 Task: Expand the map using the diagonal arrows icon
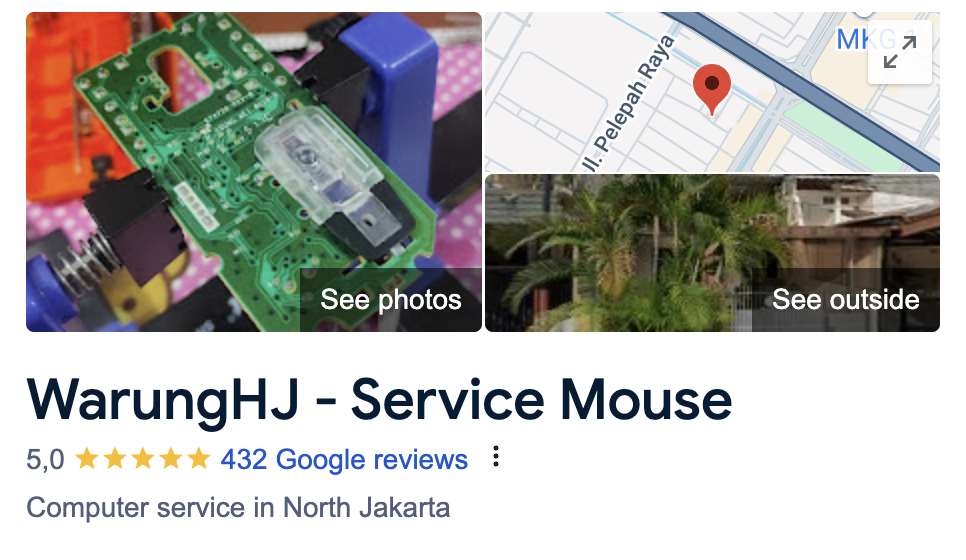coord(899,52)
